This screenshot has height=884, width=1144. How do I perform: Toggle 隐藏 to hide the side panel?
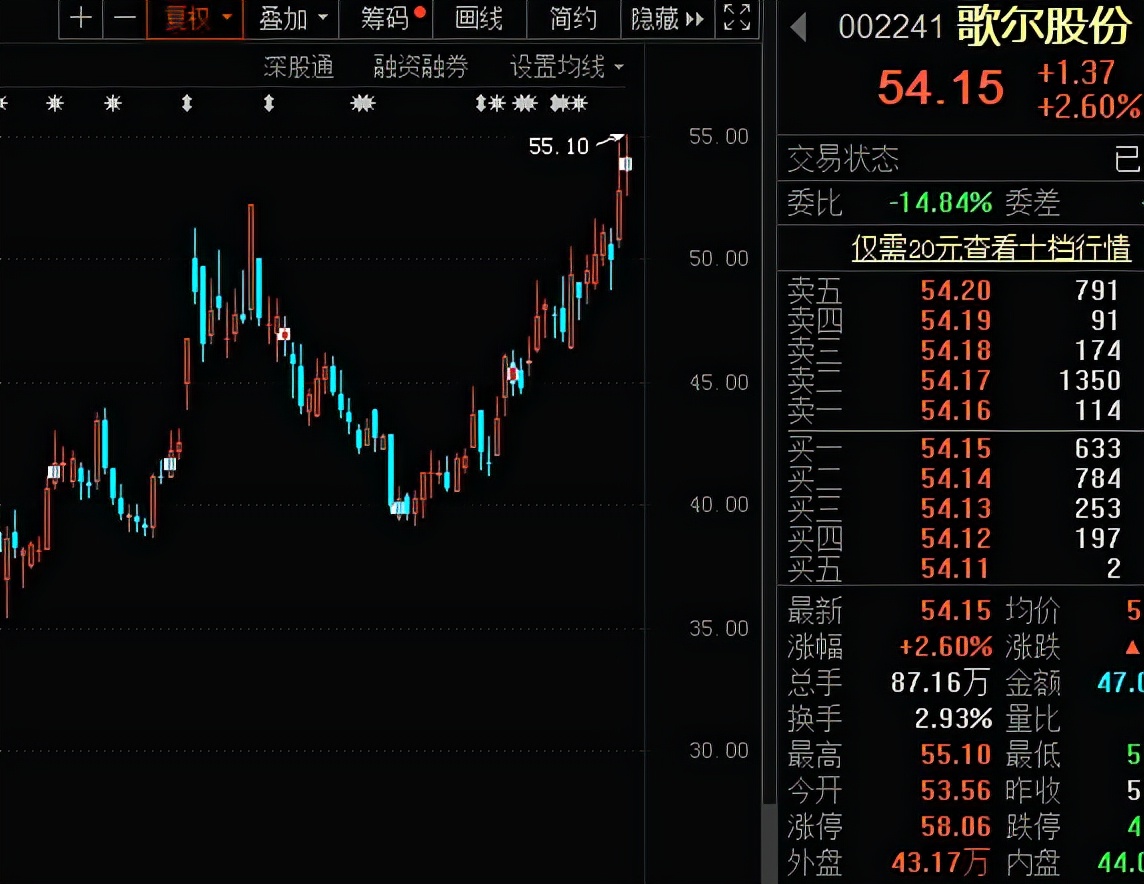tap(667, 18)
